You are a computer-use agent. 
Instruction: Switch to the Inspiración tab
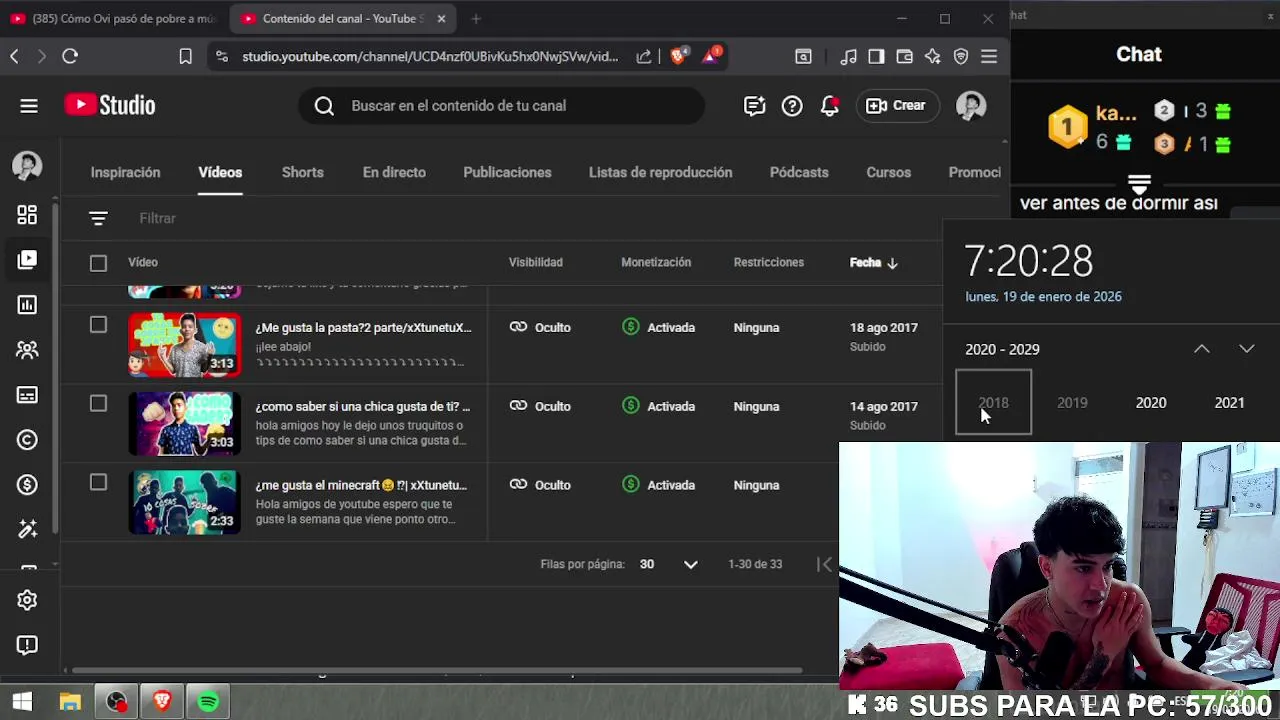pyautogui.click(x=125, y=172)
